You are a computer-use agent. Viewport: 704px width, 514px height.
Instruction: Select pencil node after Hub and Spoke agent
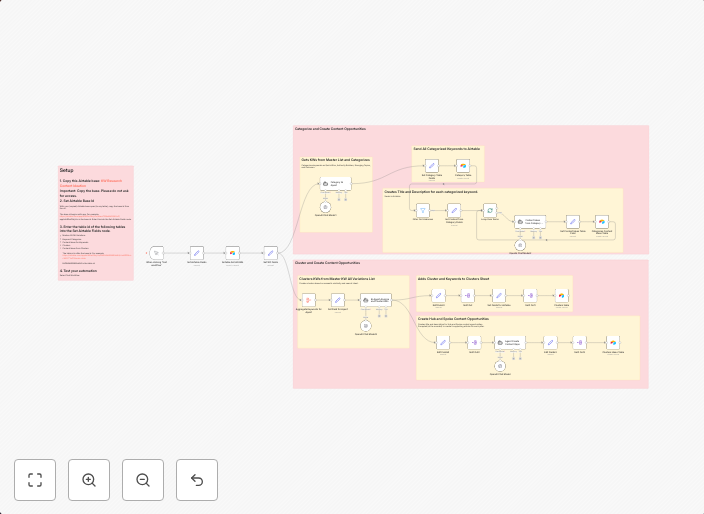point(550,343)
